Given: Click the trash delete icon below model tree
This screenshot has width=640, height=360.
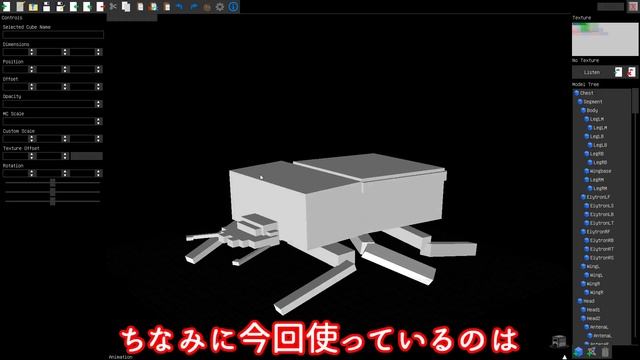Looking at the screenshot, I should pyautogui.click(x=605, y=352).
